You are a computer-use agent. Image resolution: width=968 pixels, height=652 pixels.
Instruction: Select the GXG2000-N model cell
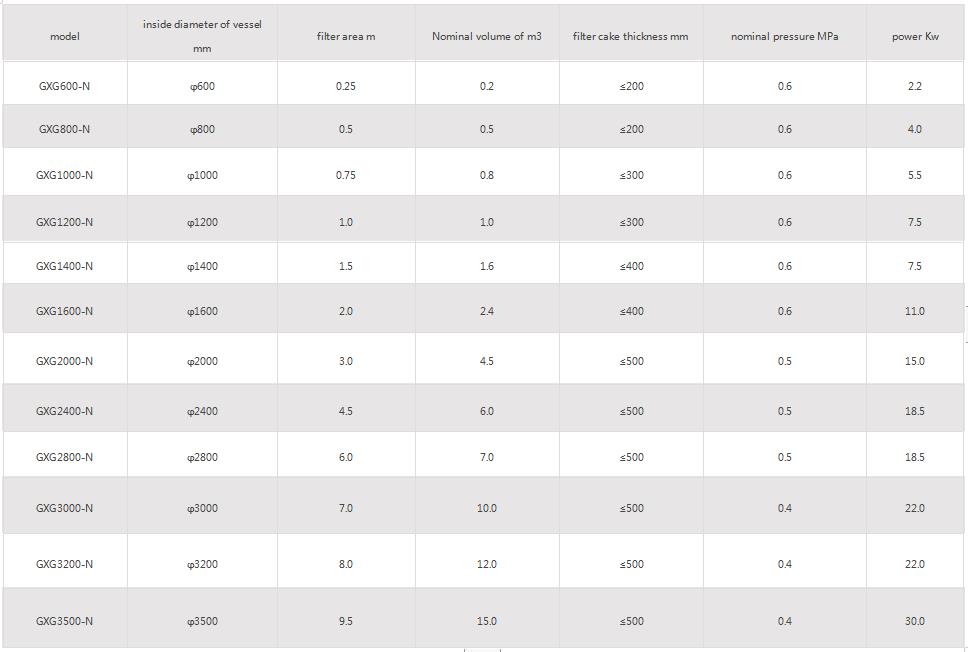[x=64, y=361]
